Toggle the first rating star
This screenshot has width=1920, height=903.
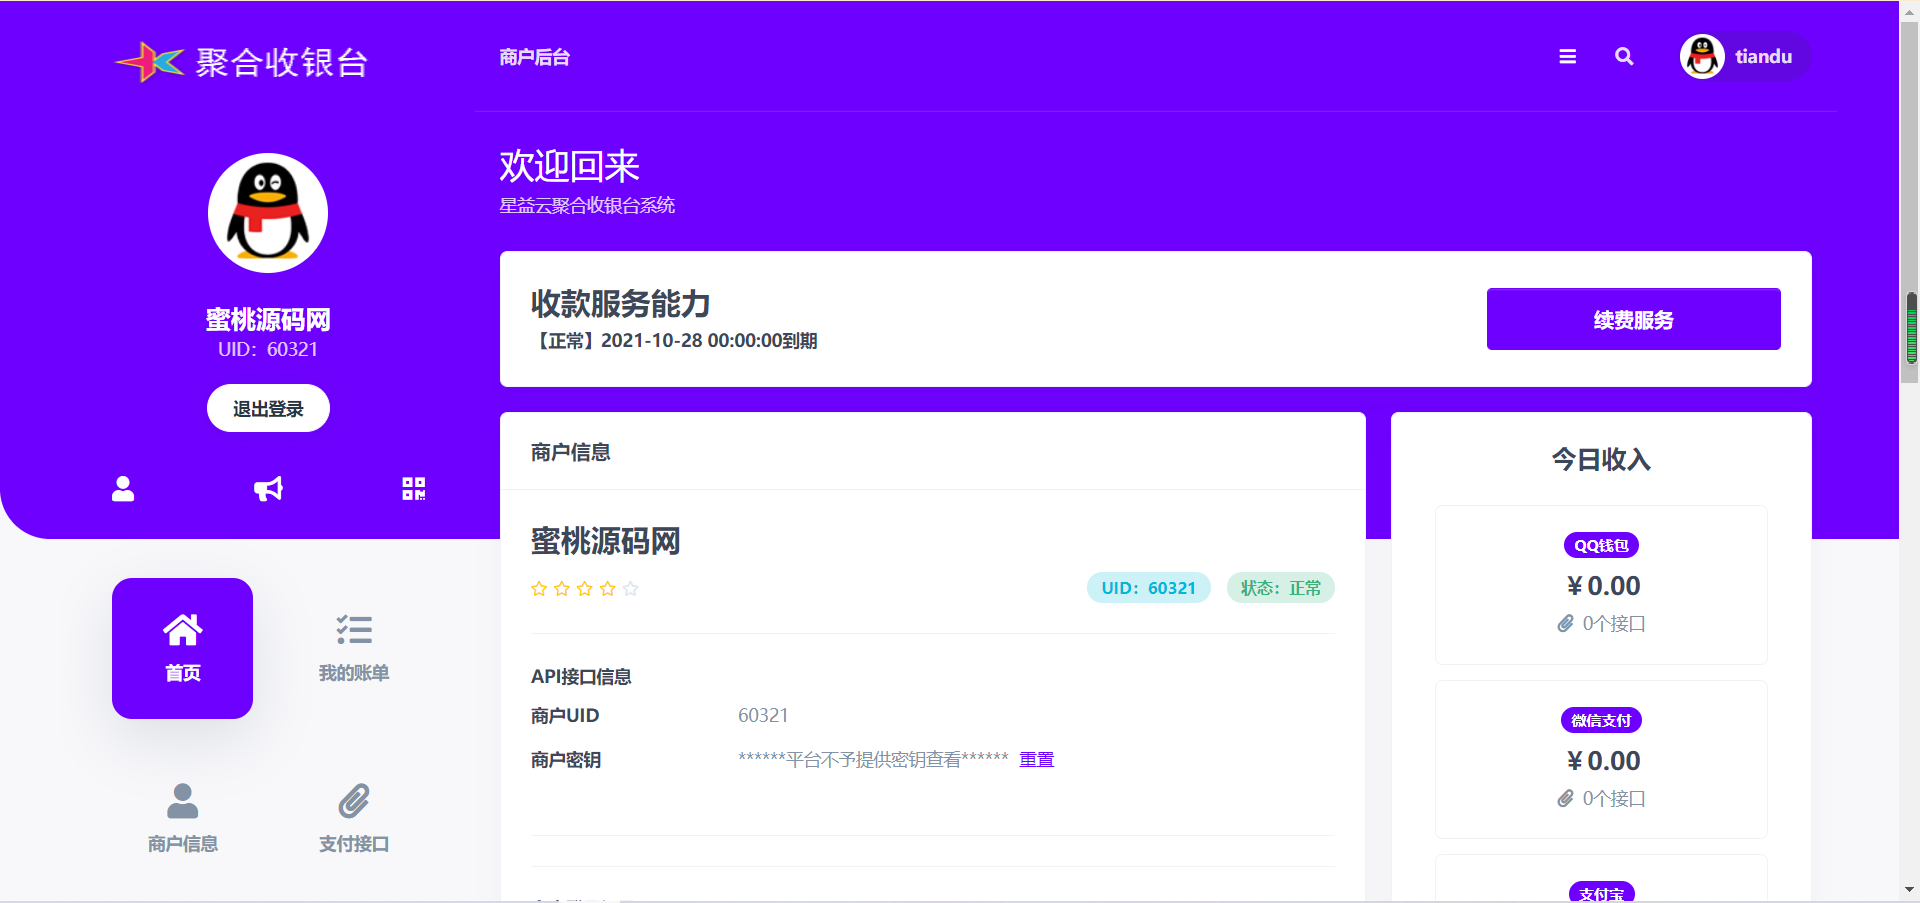click(x=537, y=589)
